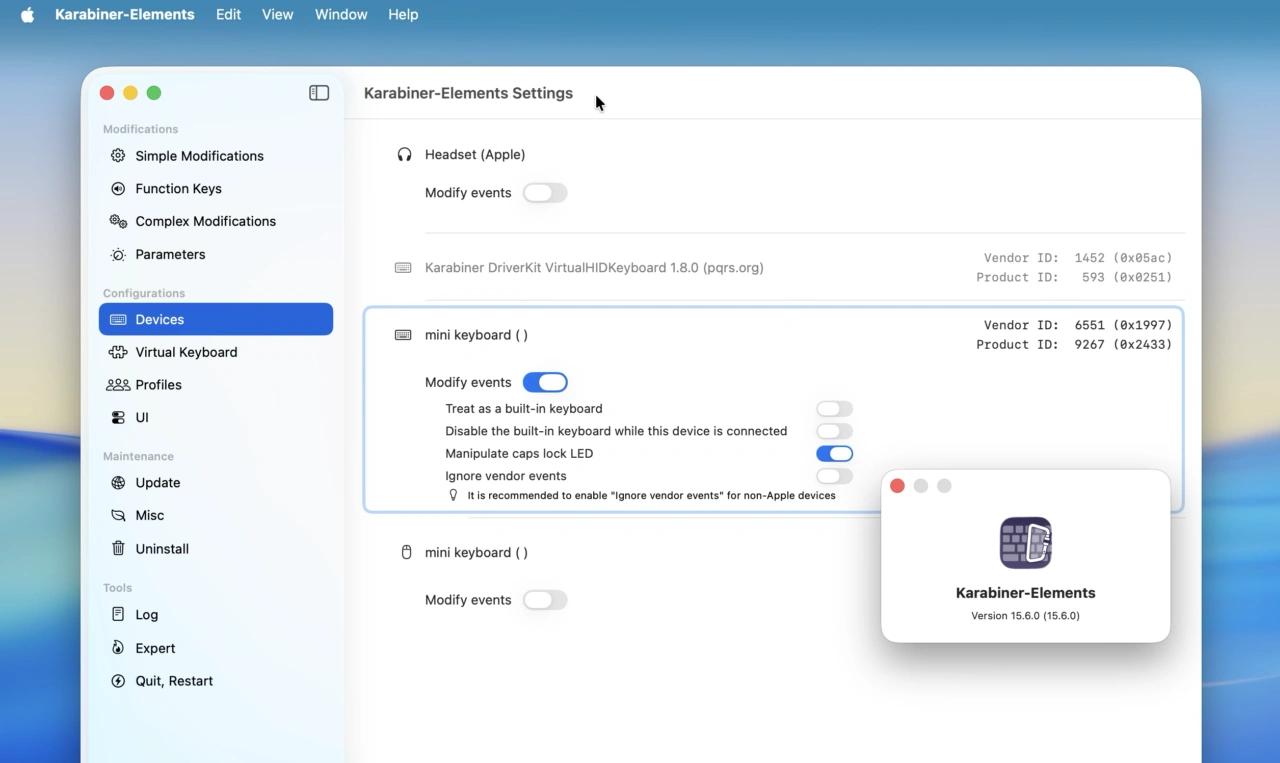Open the Uninstall maintenance section
Screen dimensions: 1280x763
(160, 548)
